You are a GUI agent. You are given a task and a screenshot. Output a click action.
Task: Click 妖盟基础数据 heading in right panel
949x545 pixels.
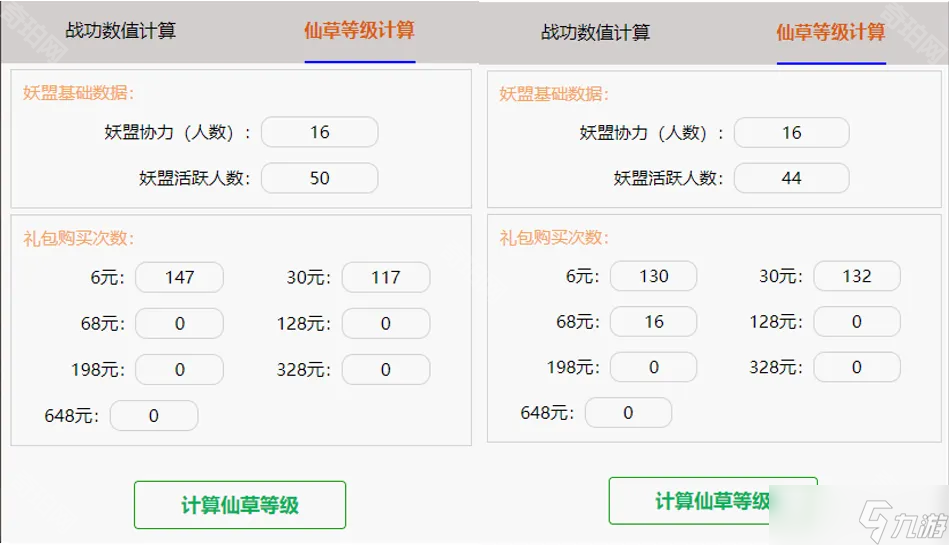[554, 94]
